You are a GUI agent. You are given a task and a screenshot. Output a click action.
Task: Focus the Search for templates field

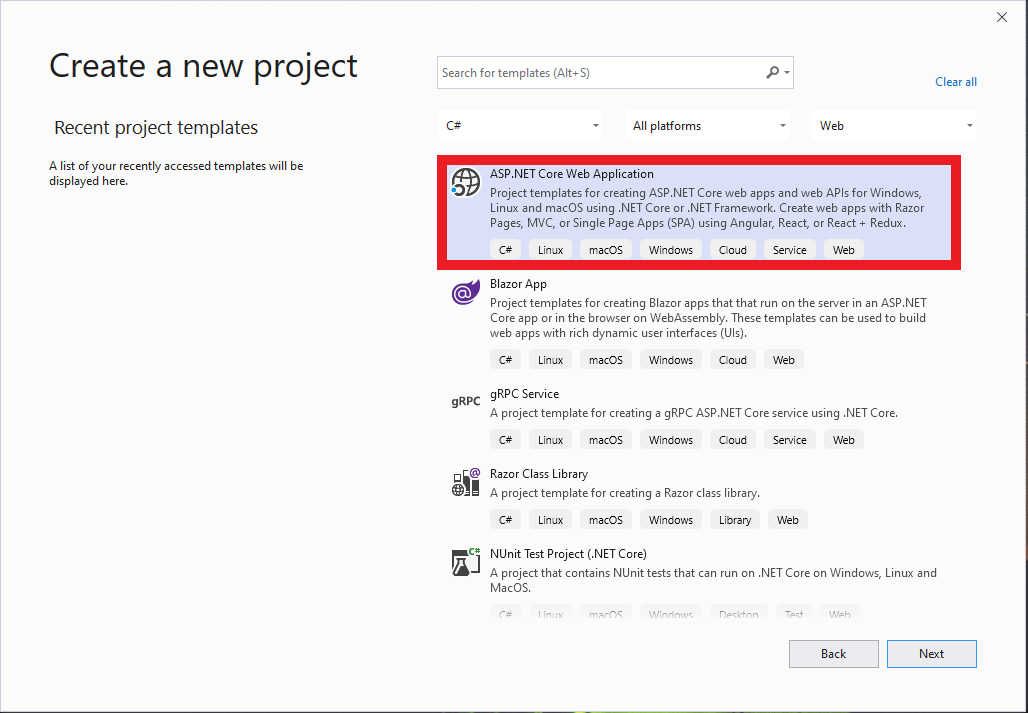tap(600, 73)
